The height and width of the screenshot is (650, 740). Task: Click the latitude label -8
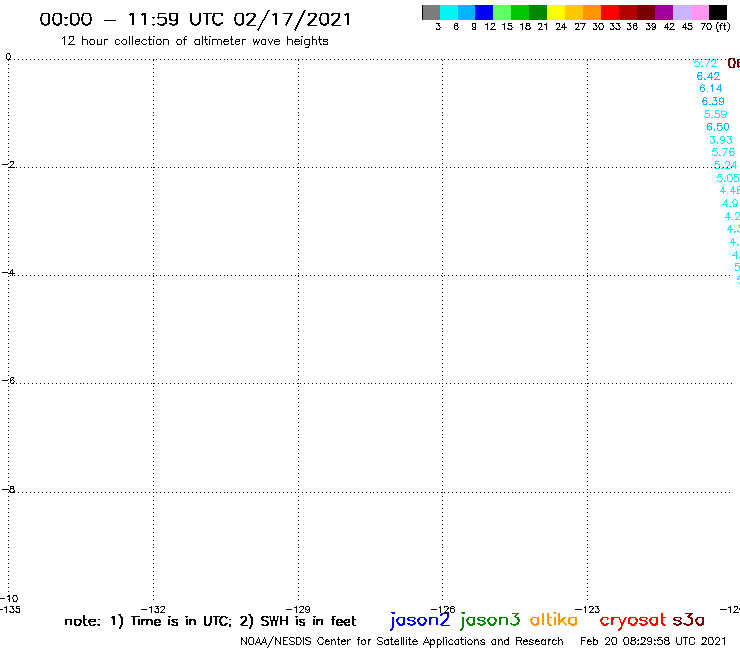pyautogui.click(x=8, y=490)
